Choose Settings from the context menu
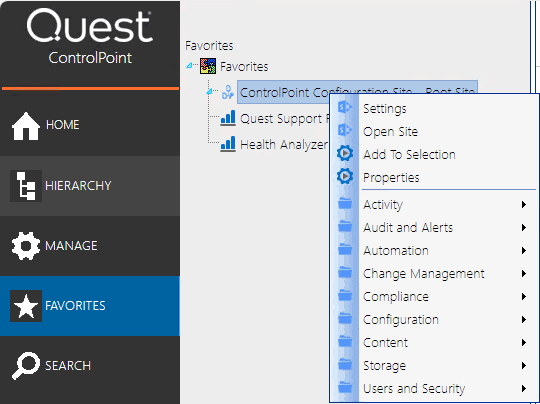The width and height of the screenshot is (540, 404). [x=434, y=109]
